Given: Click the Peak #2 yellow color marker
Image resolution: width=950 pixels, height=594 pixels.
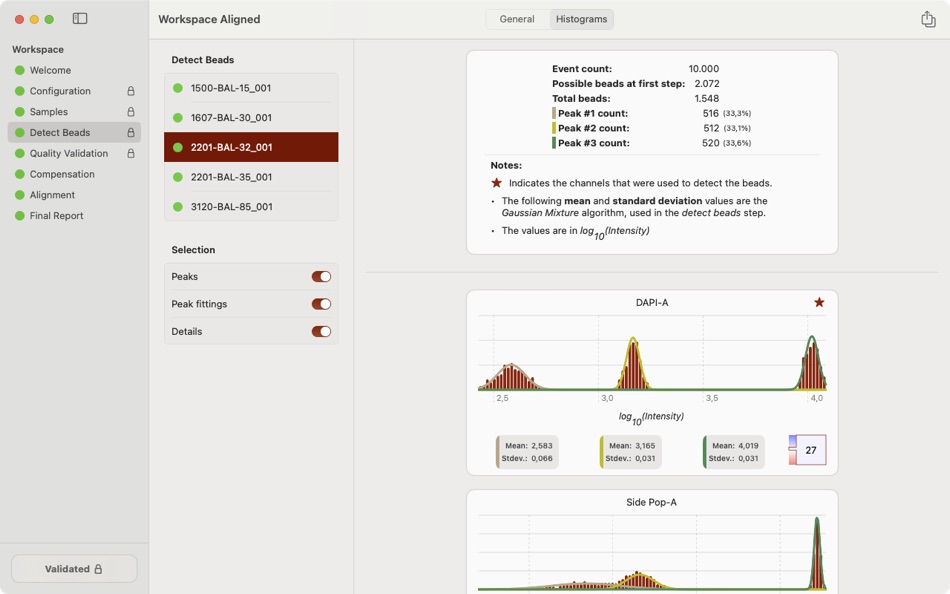Looking at the screenshot, I should (x=554, y=128).
